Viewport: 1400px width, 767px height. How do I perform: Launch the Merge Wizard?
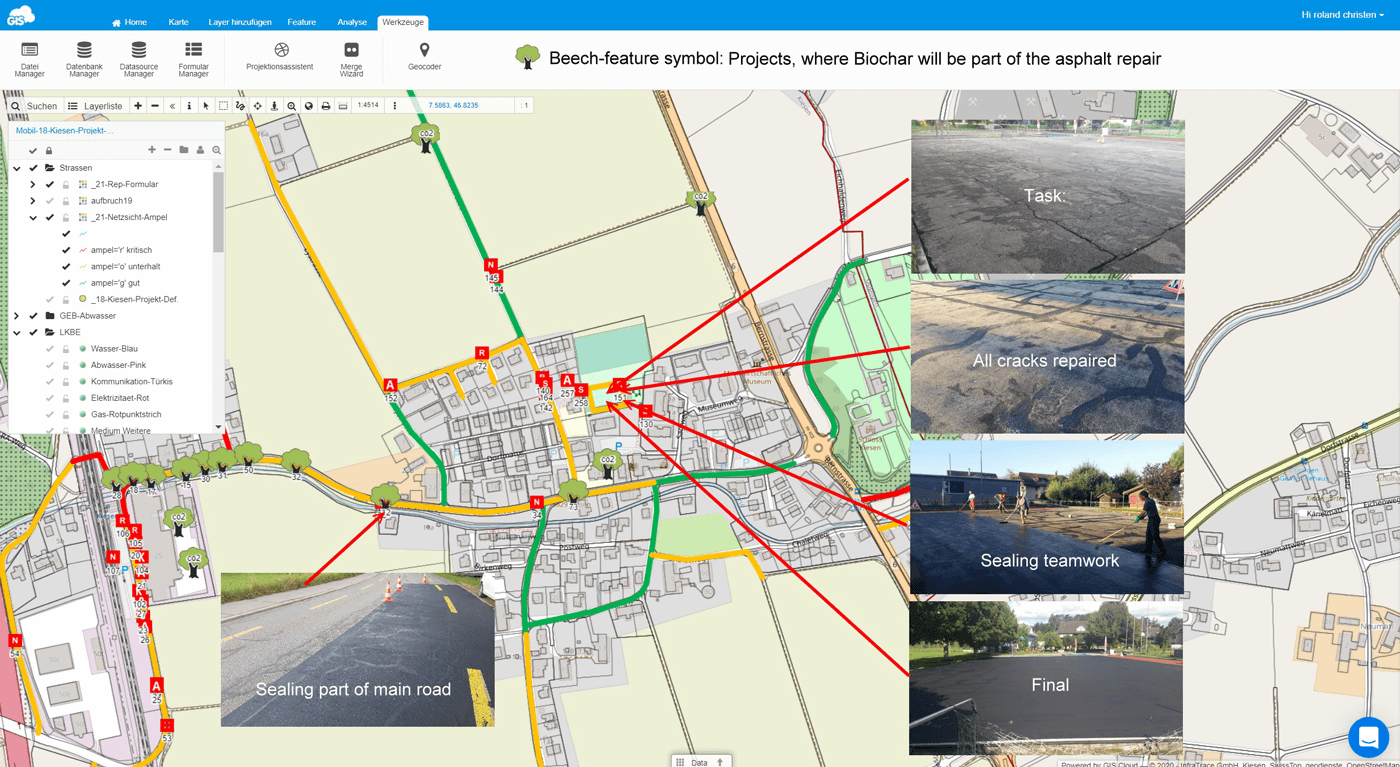point(351,59)
